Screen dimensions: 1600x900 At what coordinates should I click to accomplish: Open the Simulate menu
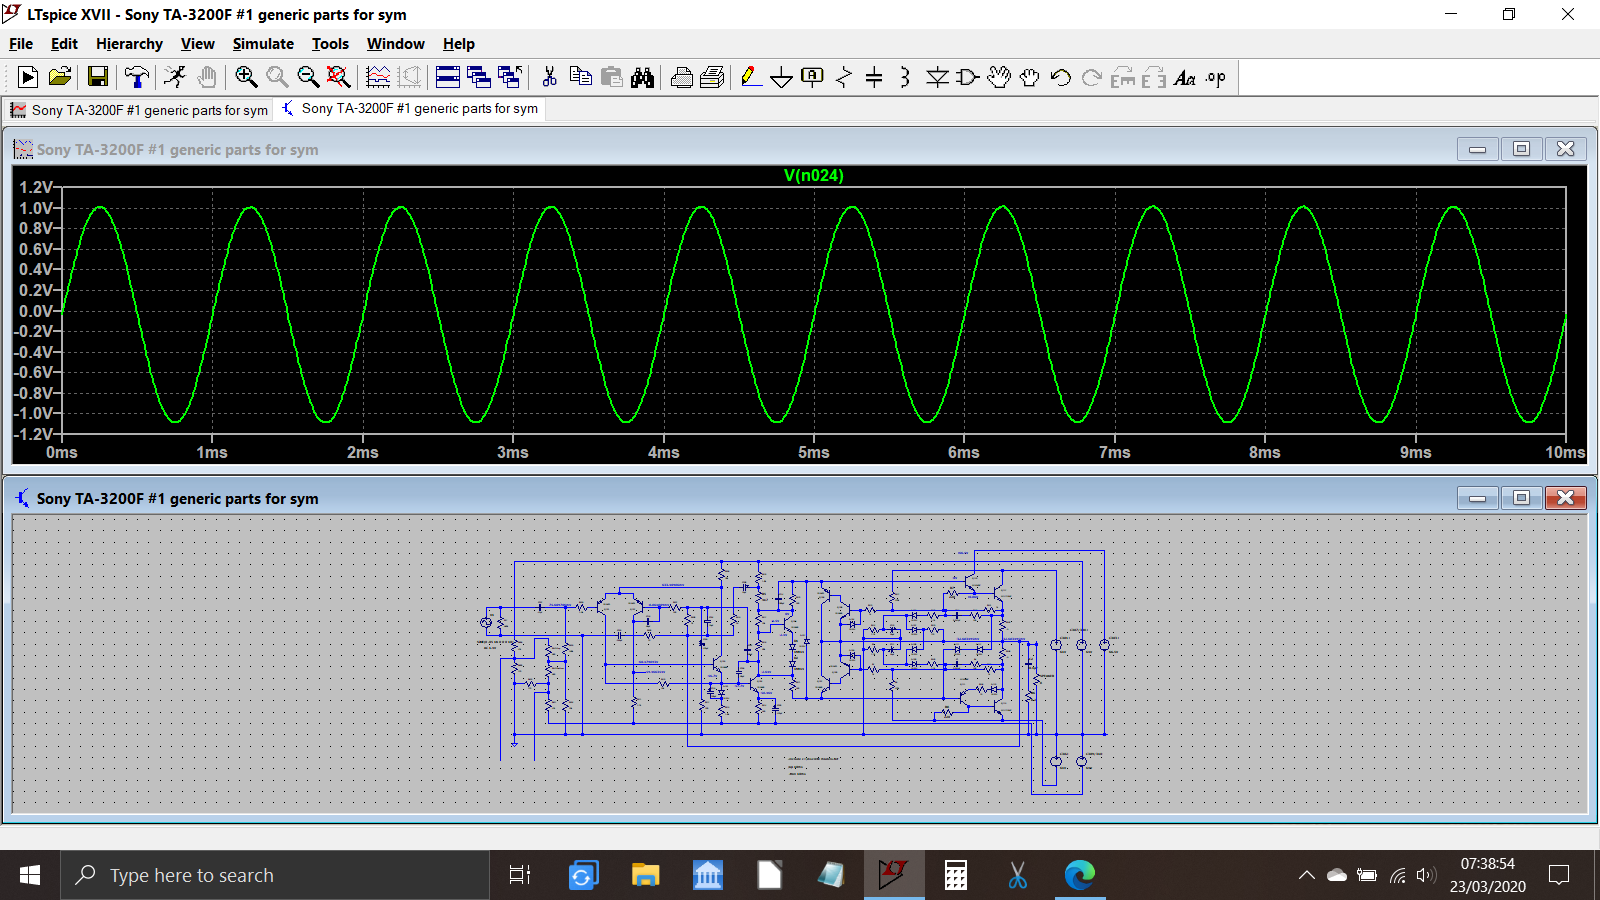(x=263, y=44)
